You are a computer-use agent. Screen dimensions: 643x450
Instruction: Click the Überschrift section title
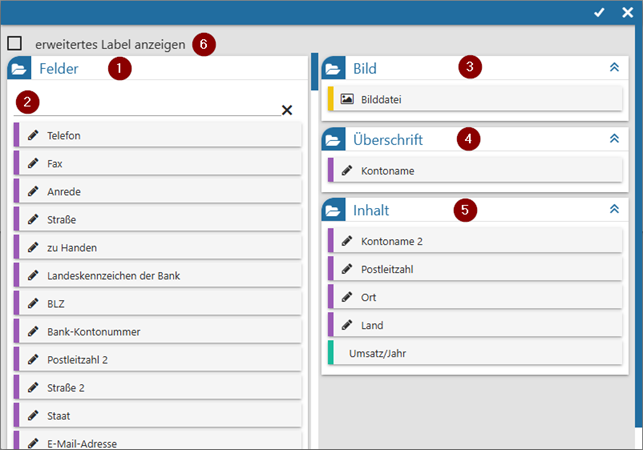[x=388, y=139]
